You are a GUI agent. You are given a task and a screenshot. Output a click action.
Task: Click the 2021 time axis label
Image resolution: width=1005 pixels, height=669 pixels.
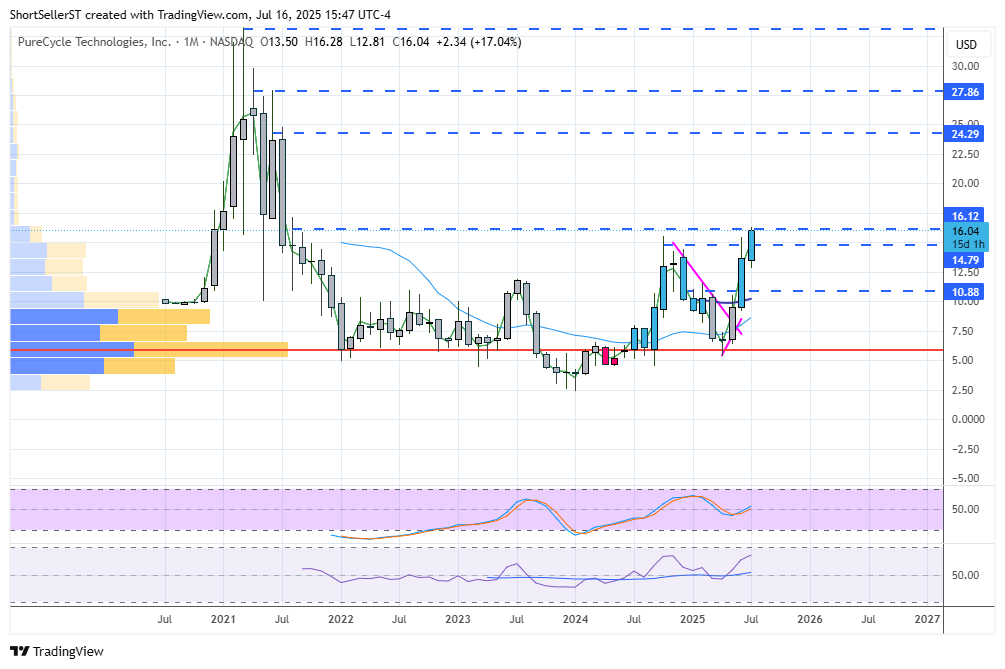(x=223, y=619)
